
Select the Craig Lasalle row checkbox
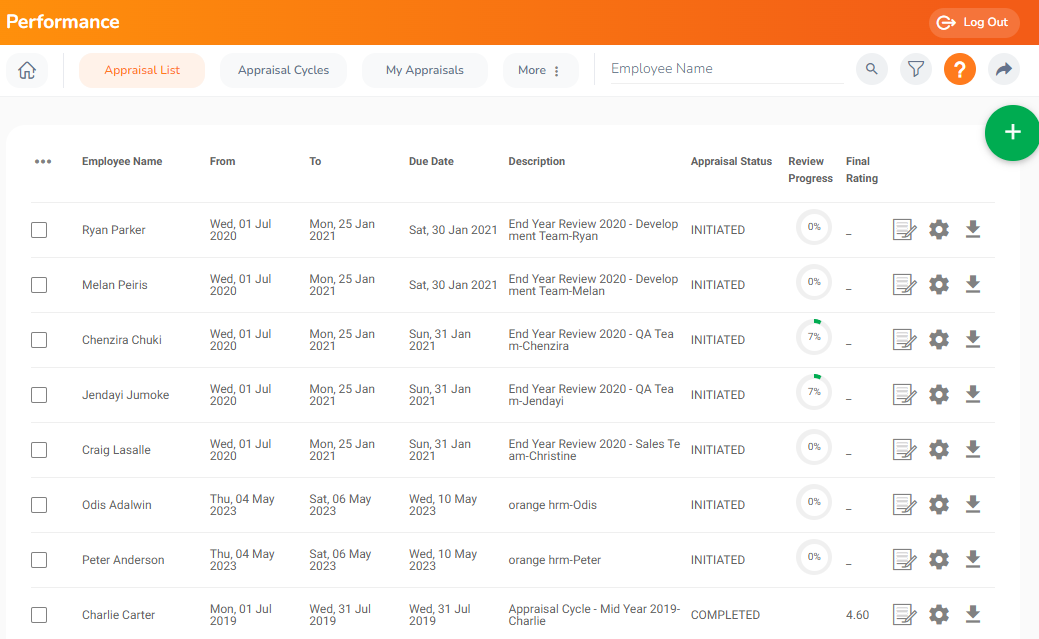tap(39, 450)
